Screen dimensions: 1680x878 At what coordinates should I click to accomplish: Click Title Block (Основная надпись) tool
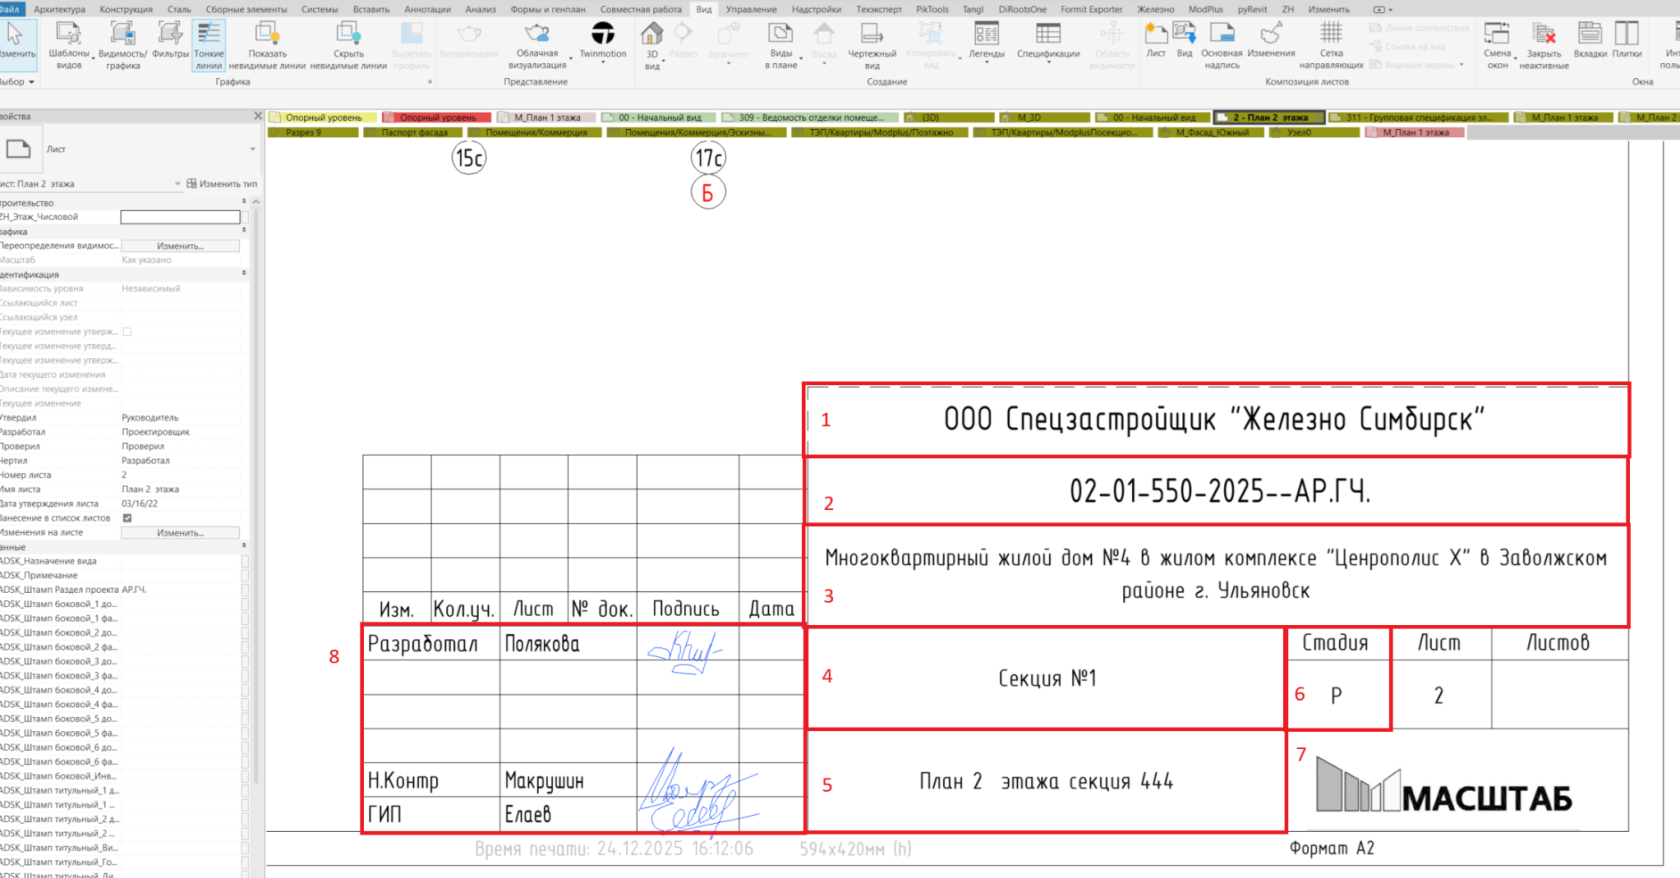[1221, 45]
